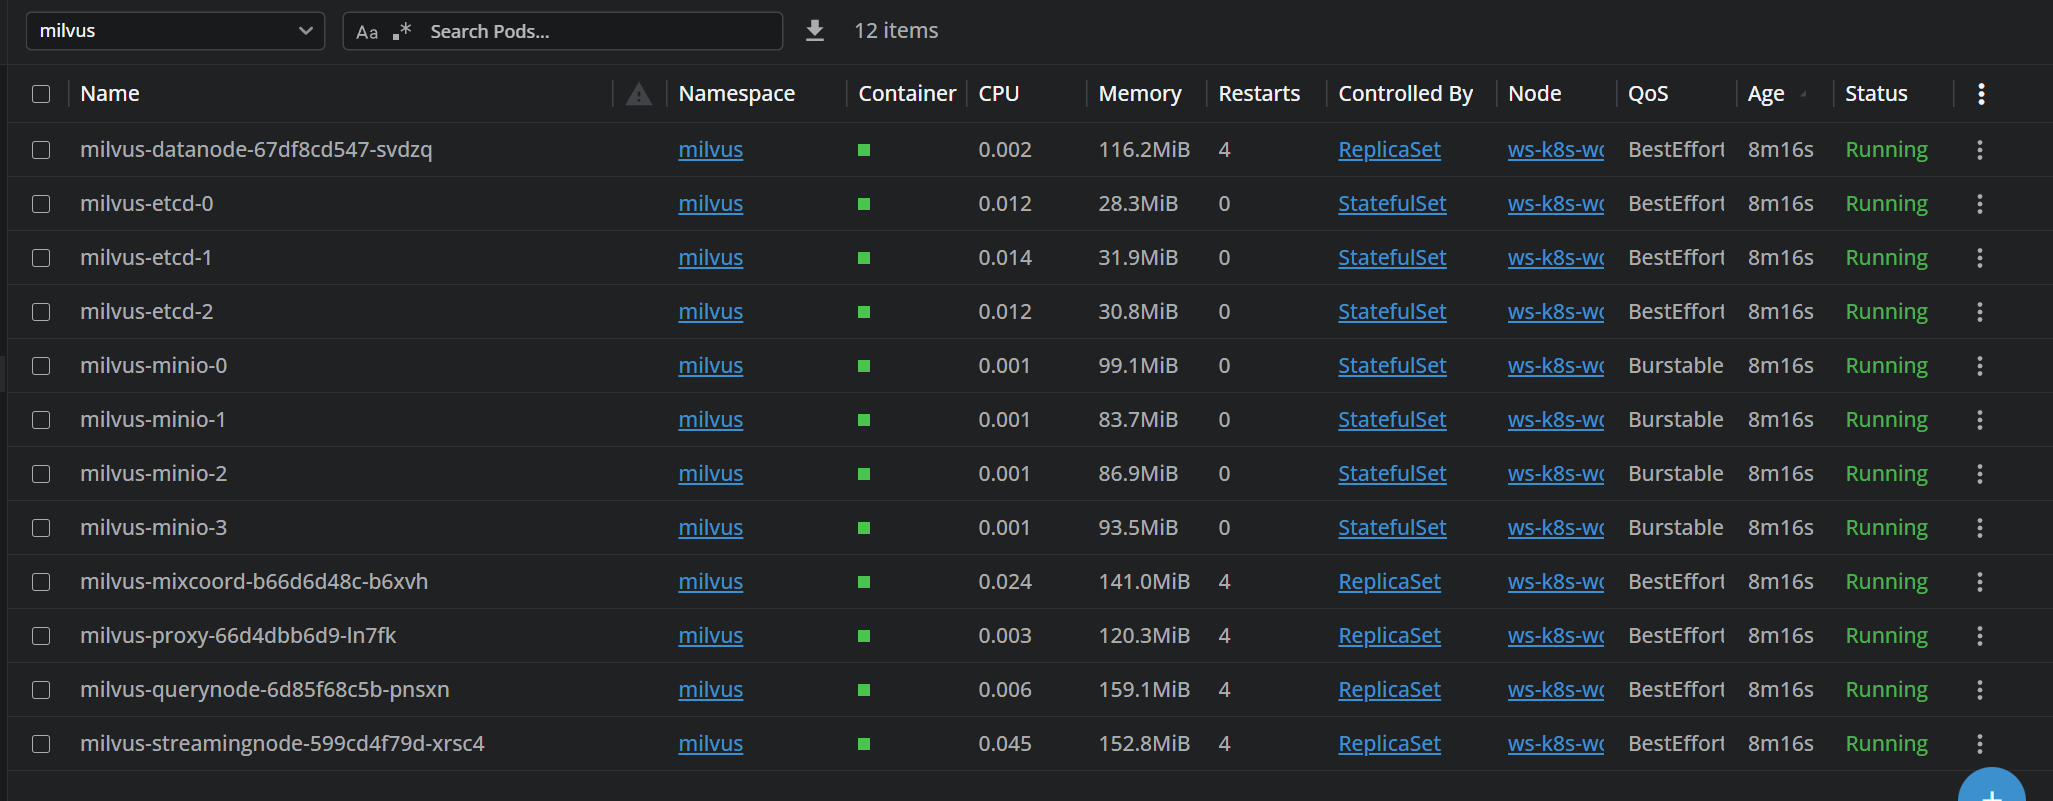Viewport: 2053px width, 801px height.
Task: Open ReplicaSet link for milvus-mixcoord pod
Action: [1389, 582]
